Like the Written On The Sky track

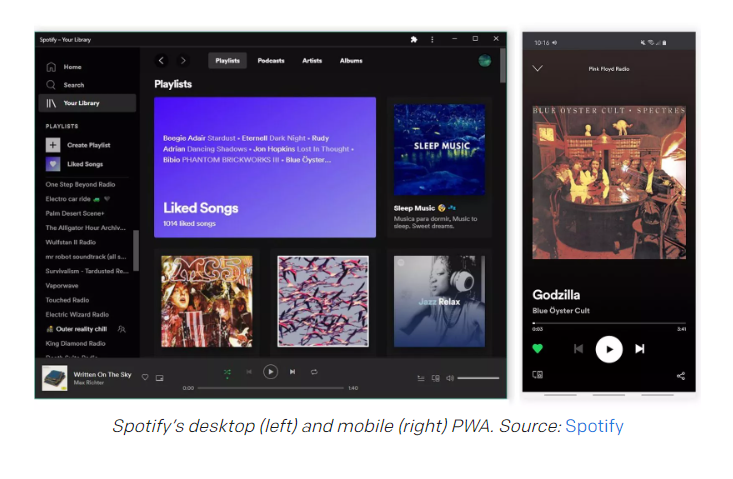click(145, 378)
